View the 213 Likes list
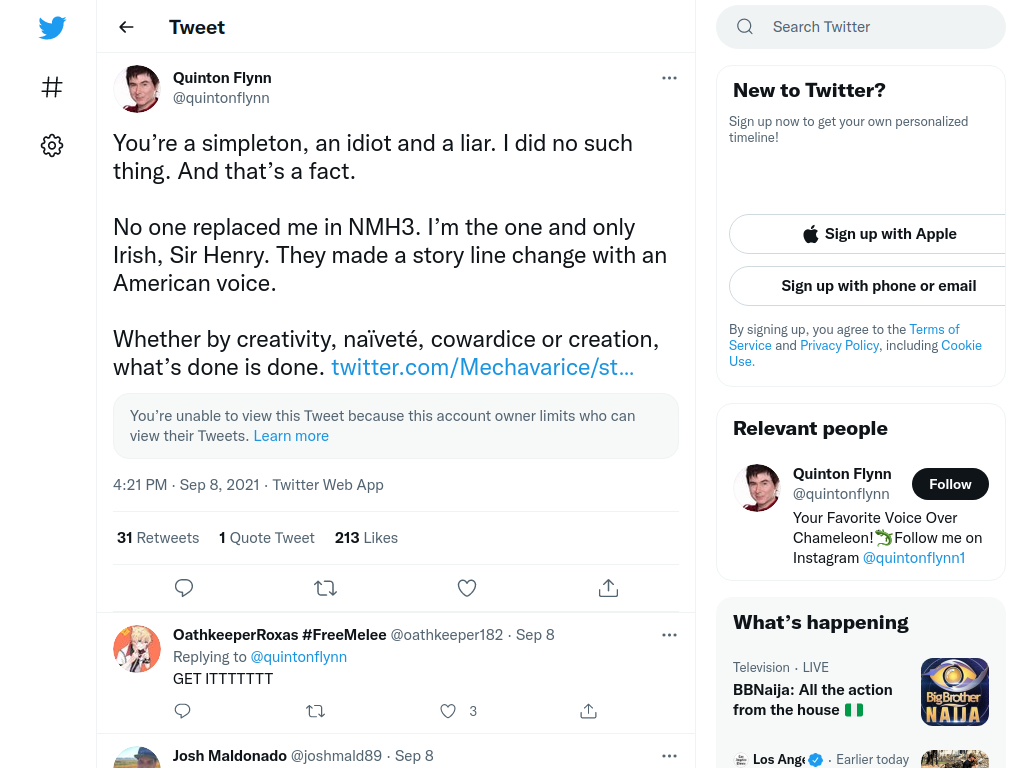Screen dimensions: 1024x768 pos(366,538)
